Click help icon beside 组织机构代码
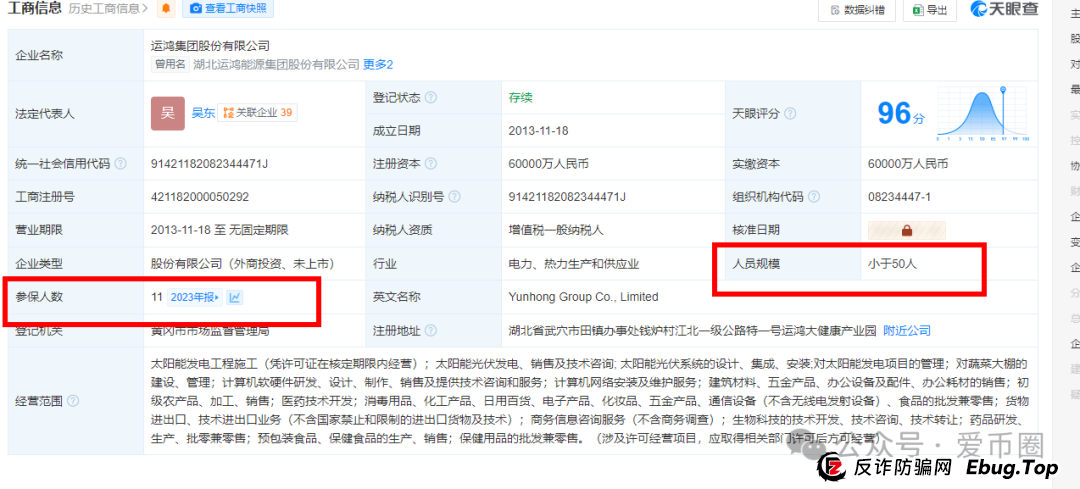Viewport: 1080px width, 489px height. tap(813, 197)
